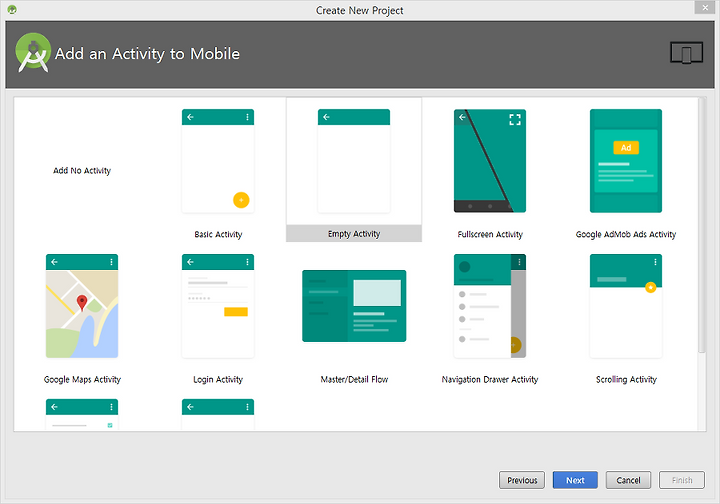Click the Basic Activity label

(218, 235)
